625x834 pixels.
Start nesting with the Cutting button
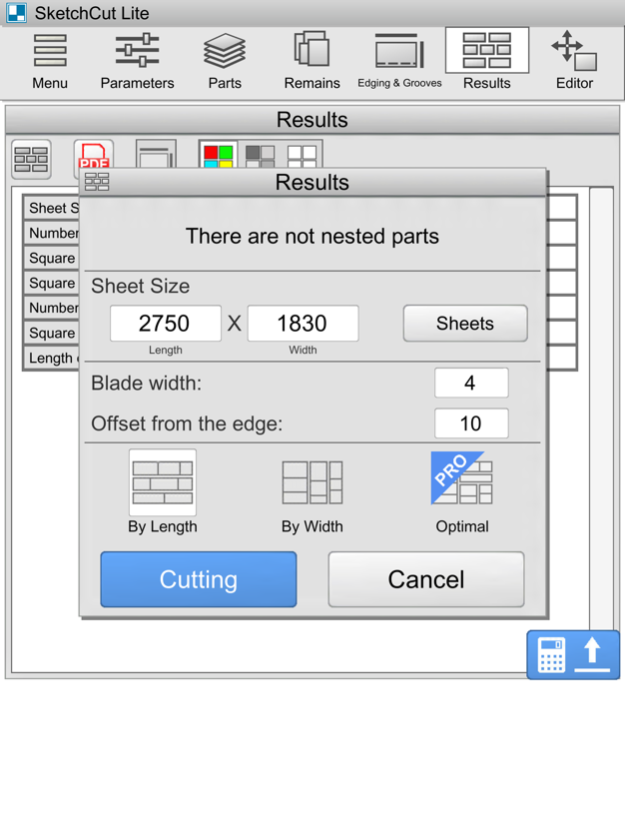[199, 579]
